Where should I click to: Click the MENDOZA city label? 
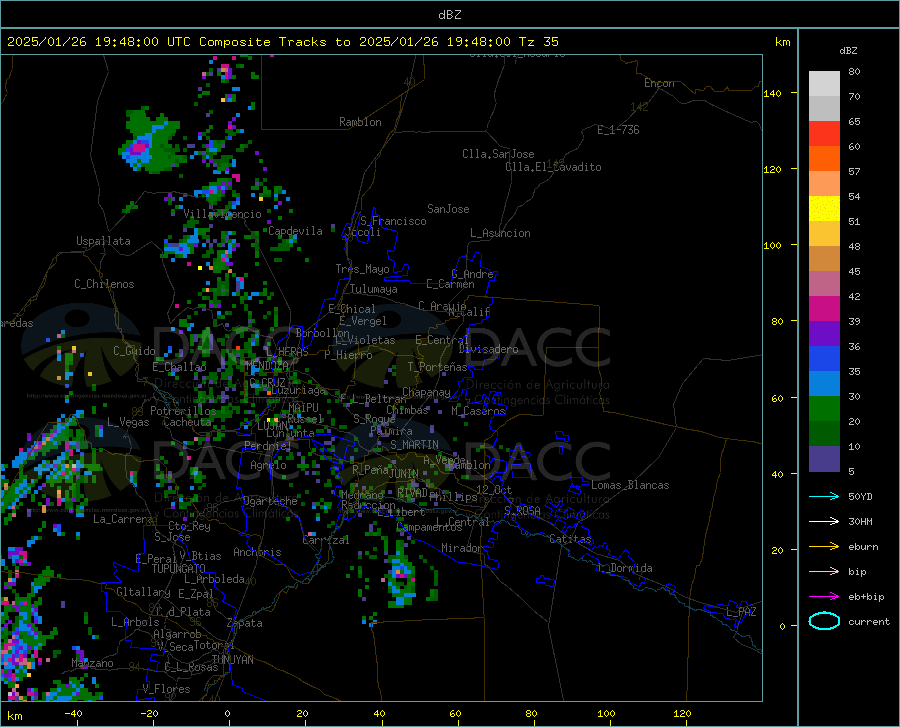pyautogui.click(x=267, y=366)
